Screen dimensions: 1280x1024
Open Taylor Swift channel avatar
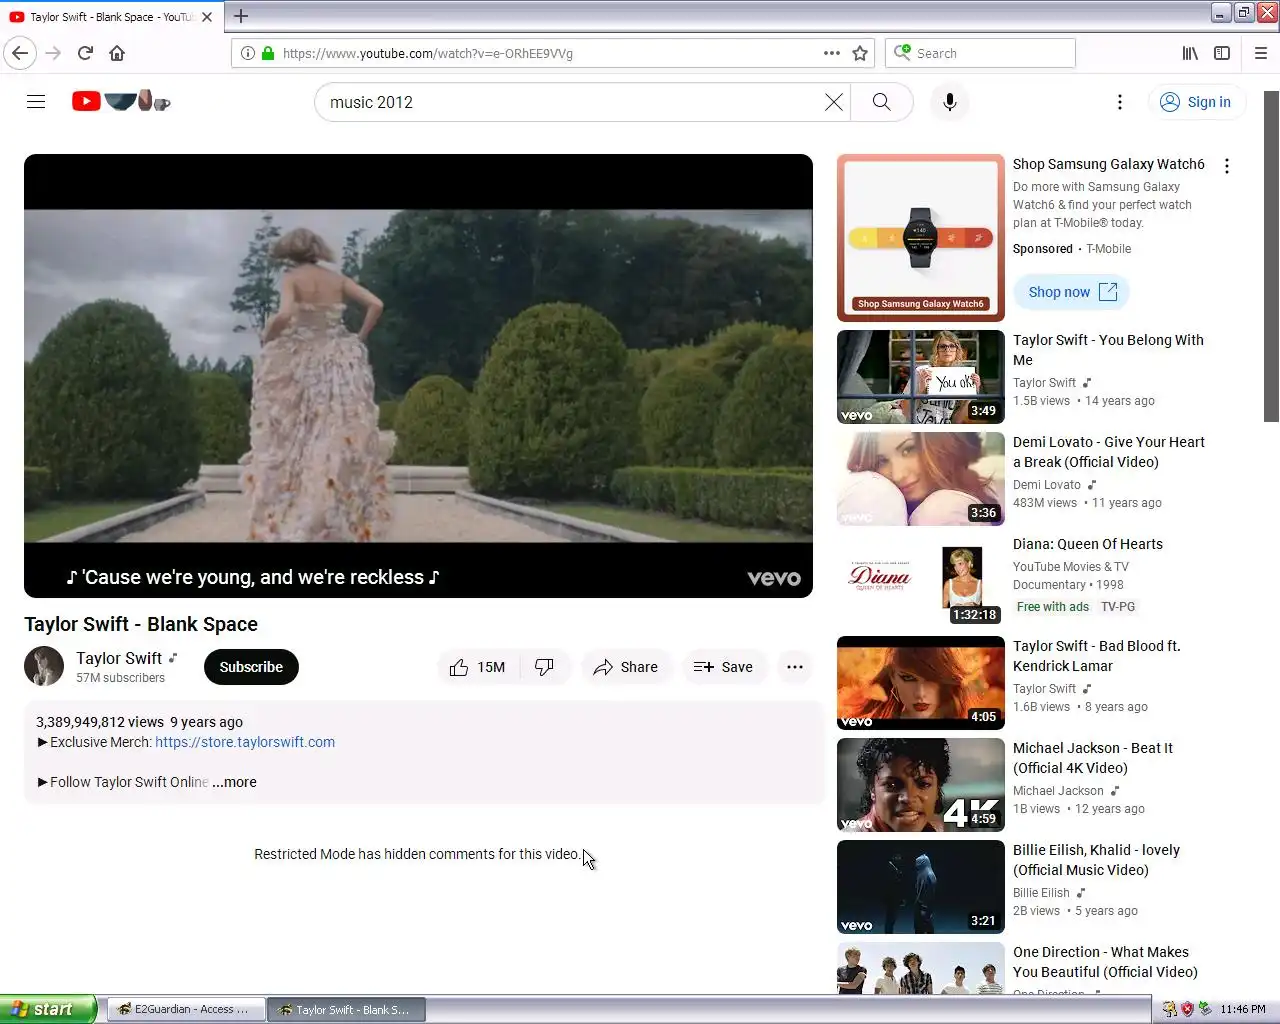coord(44,666)
